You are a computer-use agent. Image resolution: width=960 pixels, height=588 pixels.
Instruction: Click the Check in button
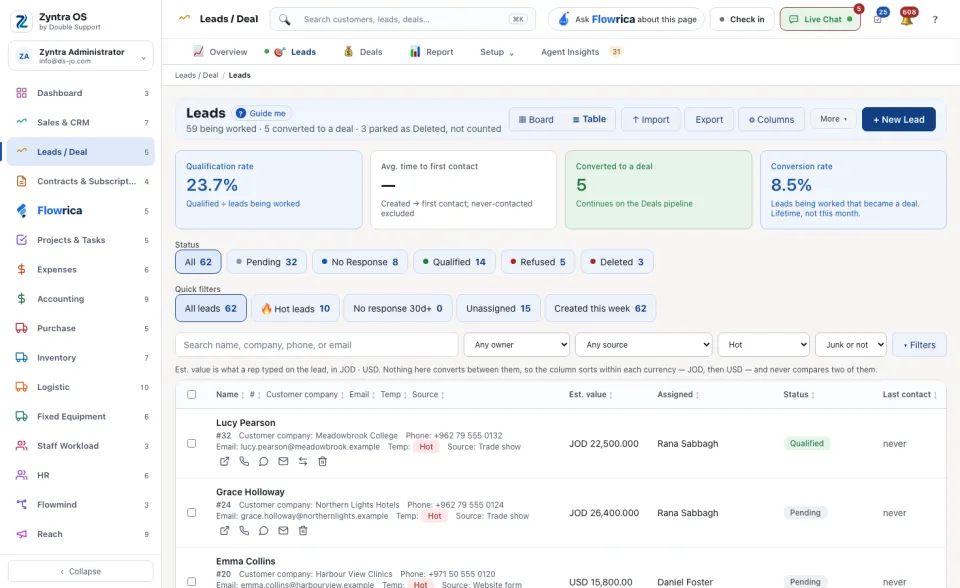click(742, 19)
